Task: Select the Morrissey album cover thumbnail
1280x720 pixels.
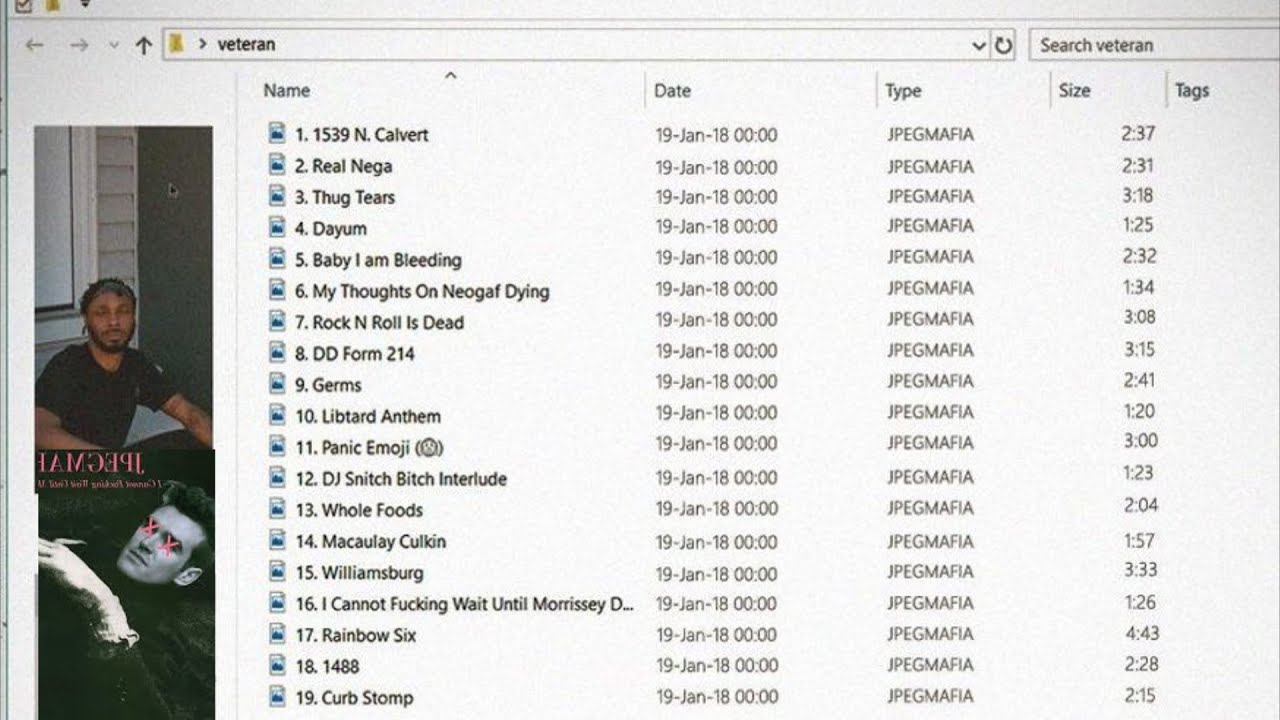Action: [126, 585]
